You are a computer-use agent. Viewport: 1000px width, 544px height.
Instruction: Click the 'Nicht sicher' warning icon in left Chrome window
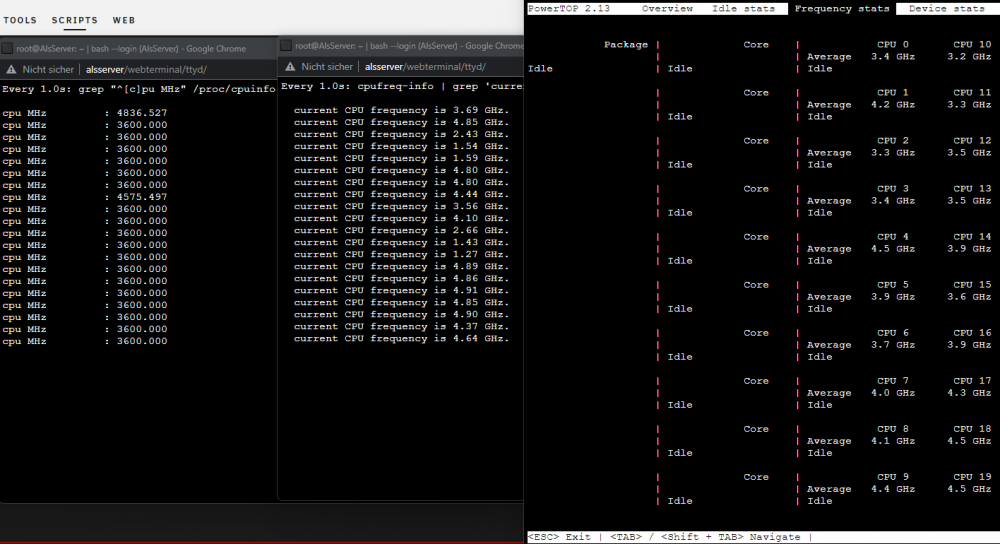coord(11,70)
